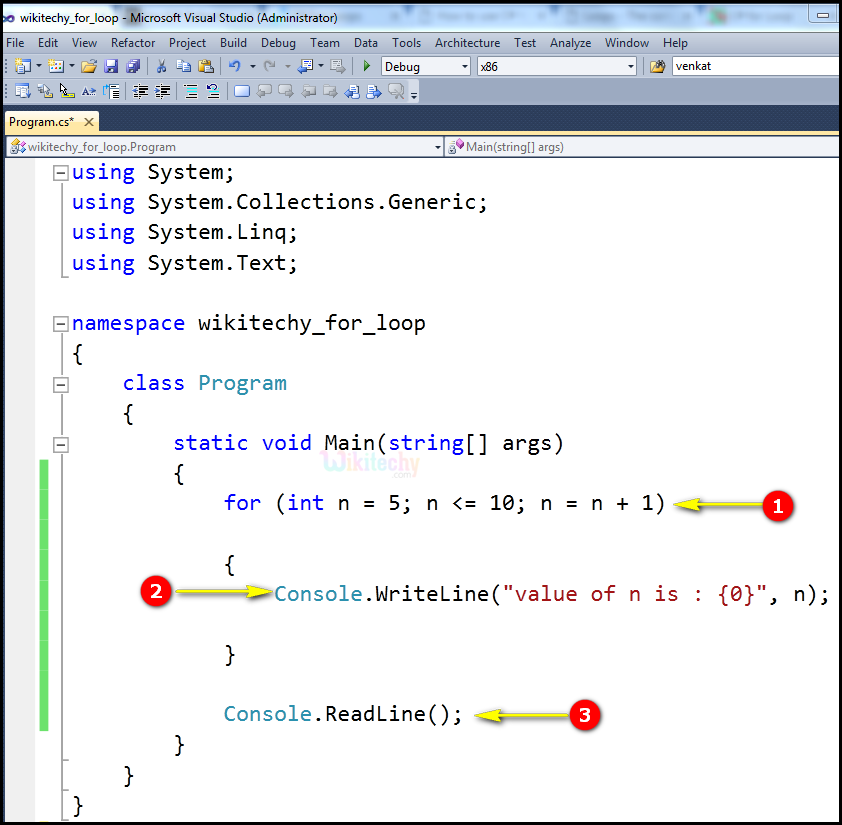842x825 pixels.
Task: Click the Toggle Bookmark icon
Action: pyautogui.click(x=241, y=91)
